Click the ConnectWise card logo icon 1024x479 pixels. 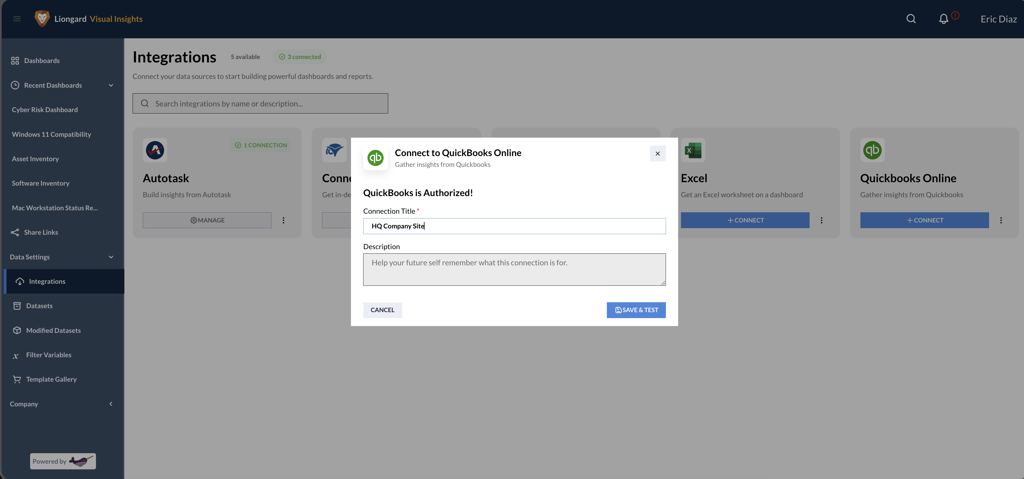(334, 150)
